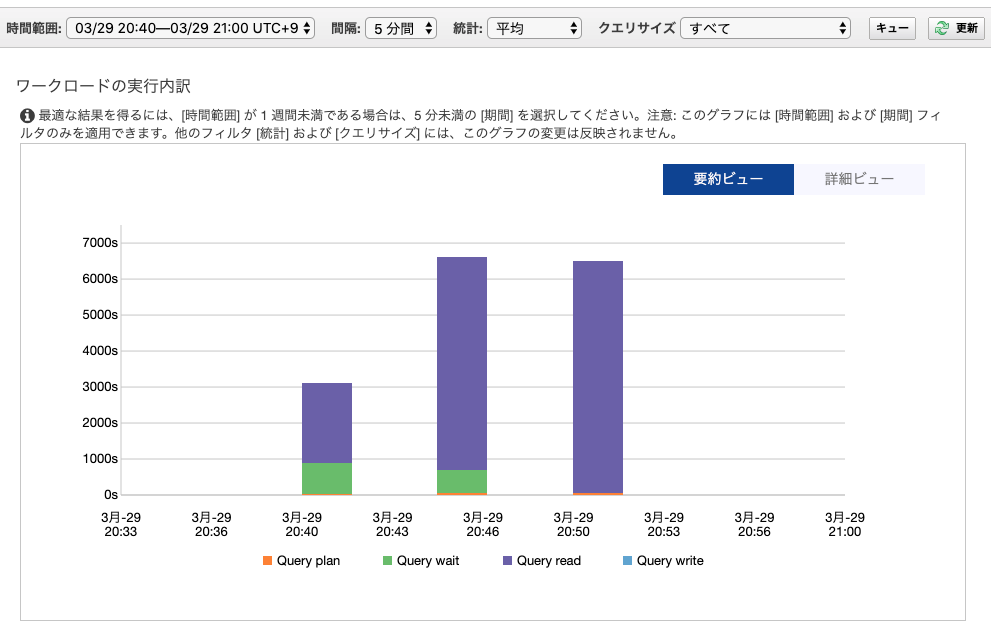
Task: Open the 時間範囲 time range dropdown
Action: [190, 28]
